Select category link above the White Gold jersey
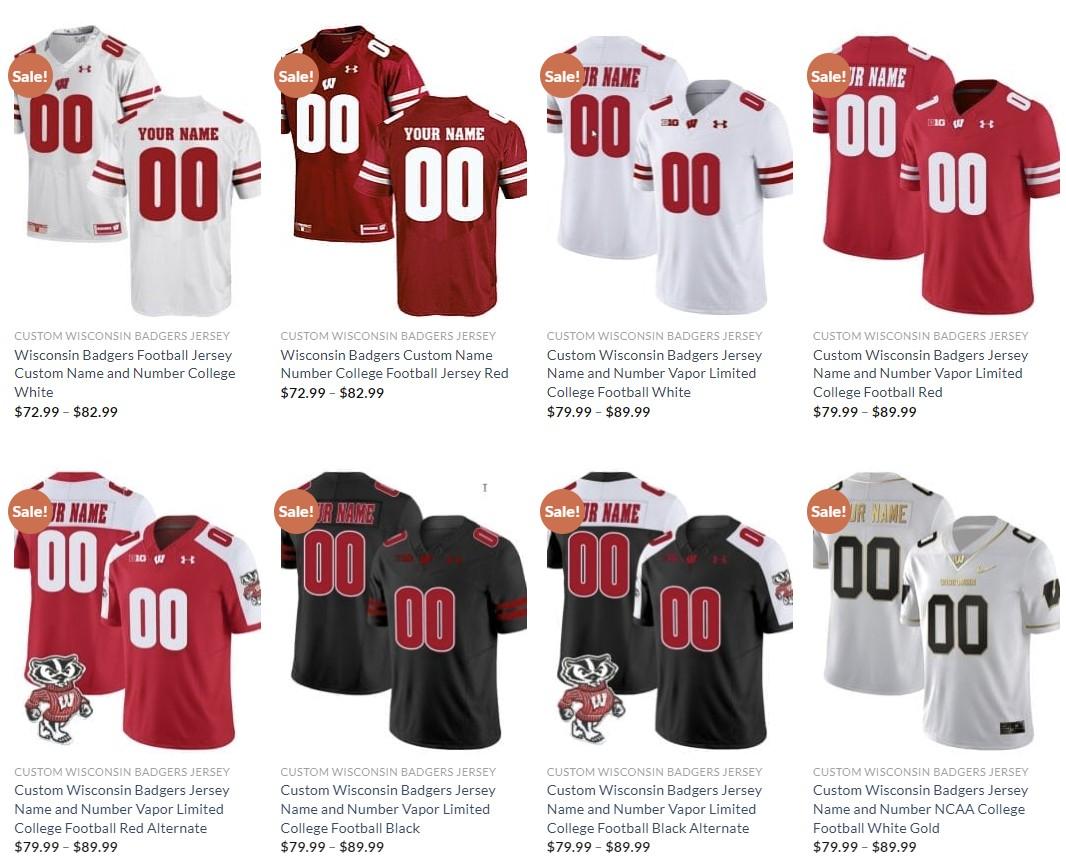This screenshot has width=1066, height=862. (921, 772)
